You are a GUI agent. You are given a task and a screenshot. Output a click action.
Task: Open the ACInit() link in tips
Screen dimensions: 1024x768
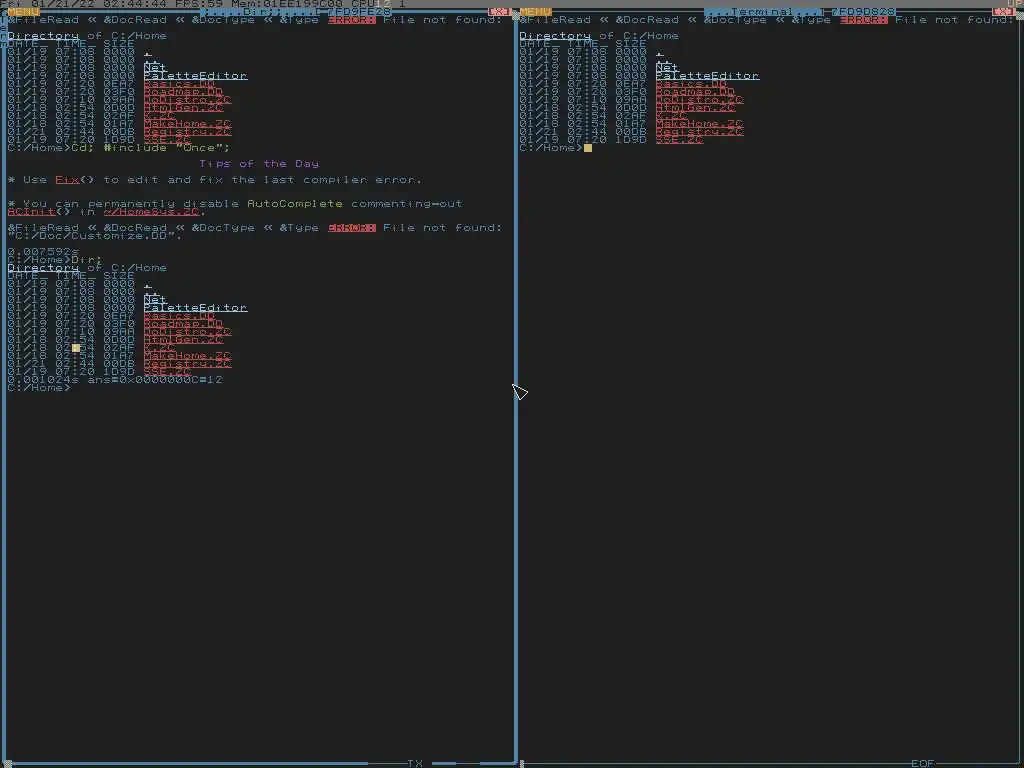(31, 212)
